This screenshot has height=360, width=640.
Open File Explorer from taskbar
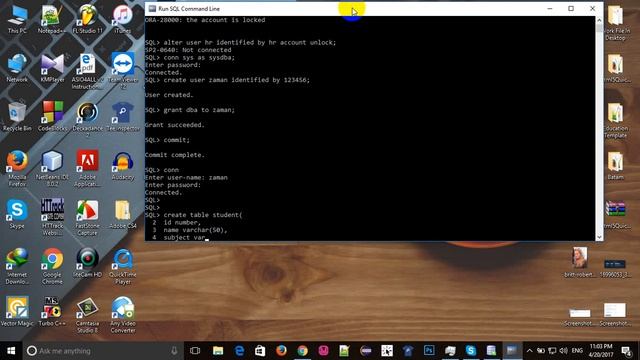(x=218, y=351)
